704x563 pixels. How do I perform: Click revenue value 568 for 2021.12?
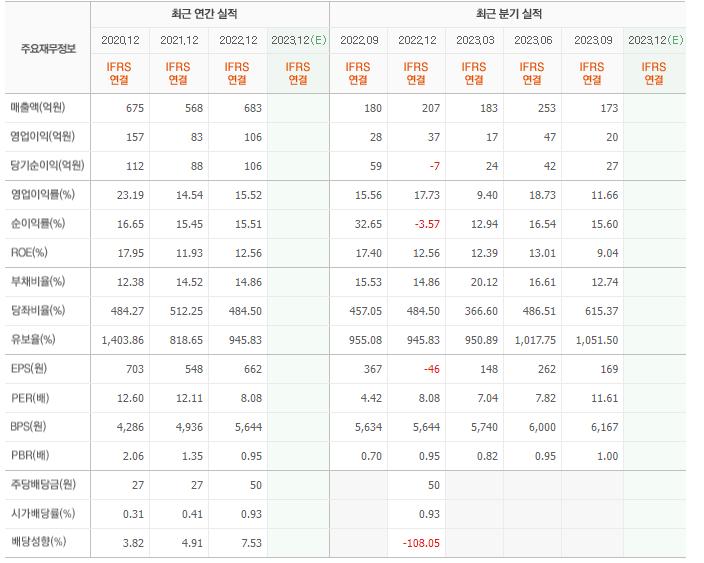(194, 108)
